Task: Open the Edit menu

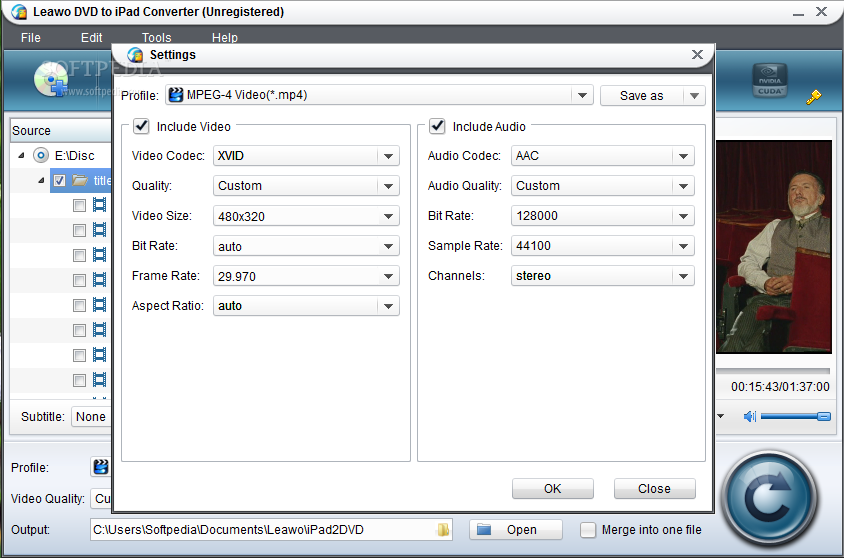Action: click(x=92, y=38)
